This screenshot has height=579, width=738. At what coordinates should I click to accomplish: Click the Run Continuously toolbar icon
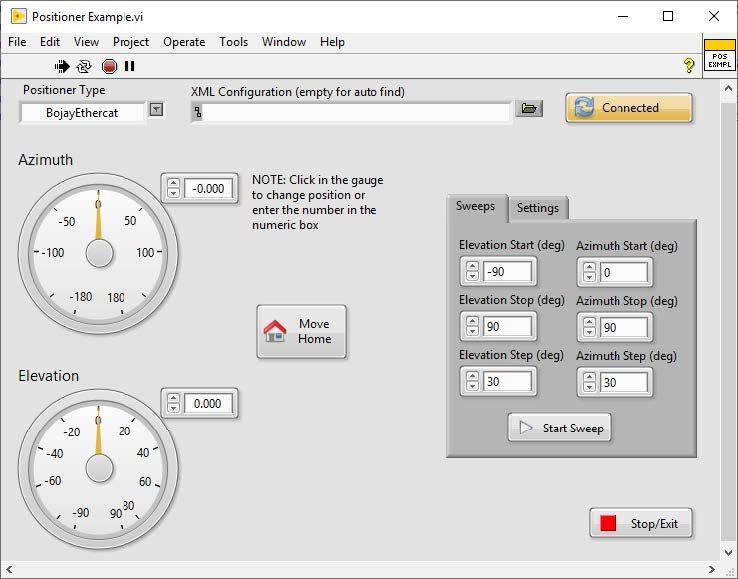pyautogui.click(x=84, y=66)
